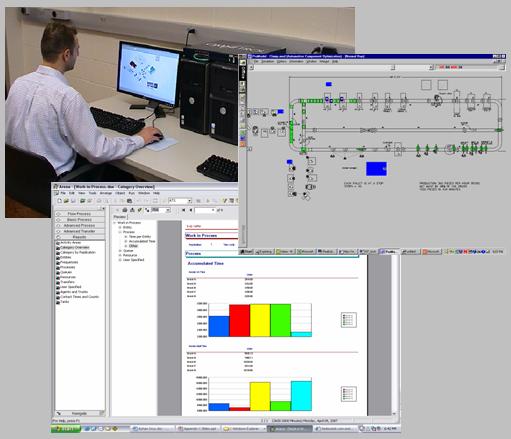Viewport: 511px width, 439px height.
Task: Open the Flow Process panel
Action: (79, 214)
